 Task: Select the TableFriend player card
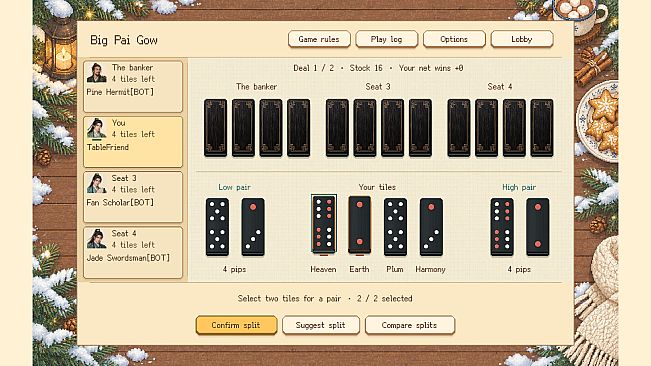point(133,142)
